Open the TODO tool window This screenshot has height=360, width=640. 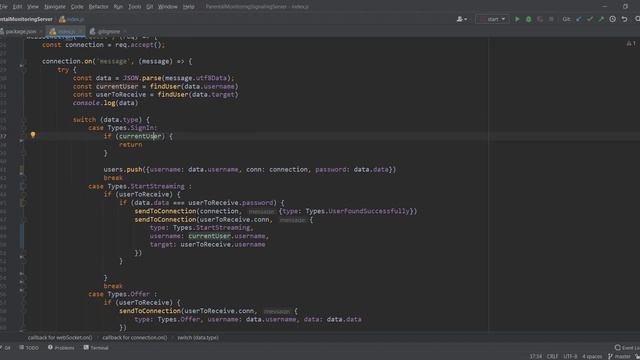[29, 348]
